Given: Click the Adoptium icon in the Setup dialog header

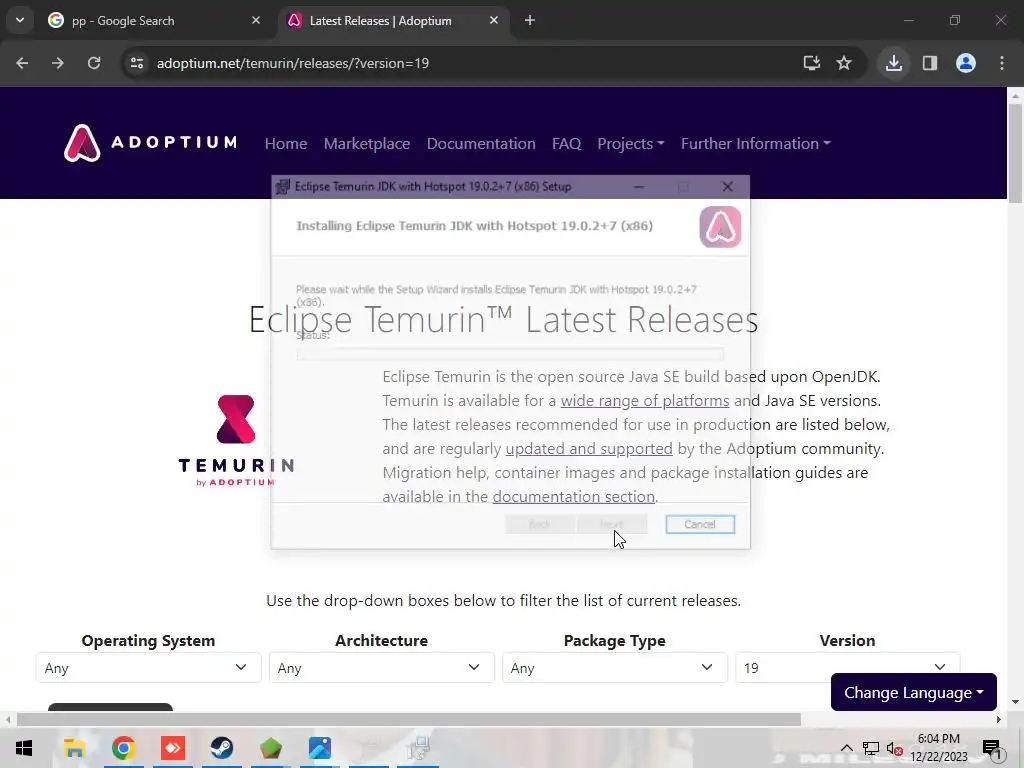Looking at the screenshot, I should pos(720,227).
